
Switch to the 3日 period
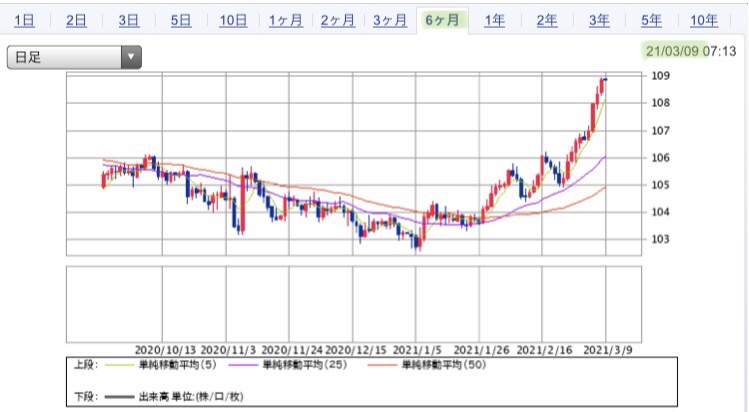[129, 21]
